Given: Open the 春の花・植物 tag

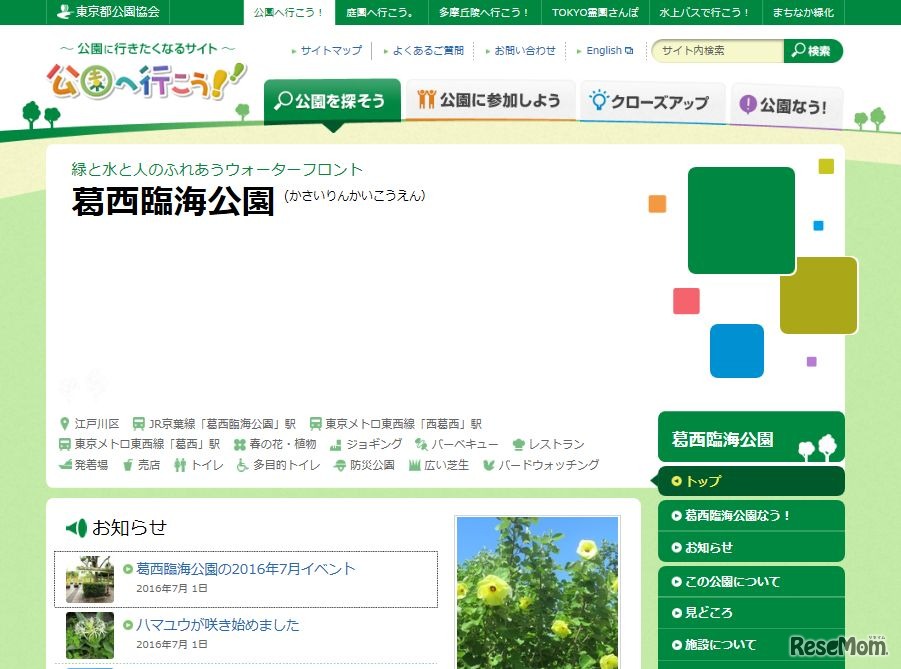Looking at the screenshot, I should click(x=283, y=444).
